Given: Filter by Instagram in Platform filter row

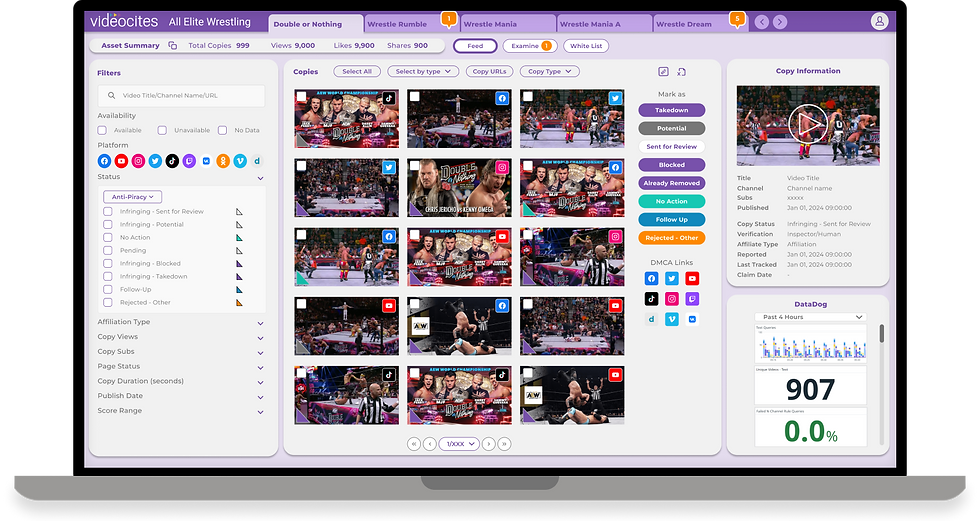Looking at the screenshot, I should [138, 161].
